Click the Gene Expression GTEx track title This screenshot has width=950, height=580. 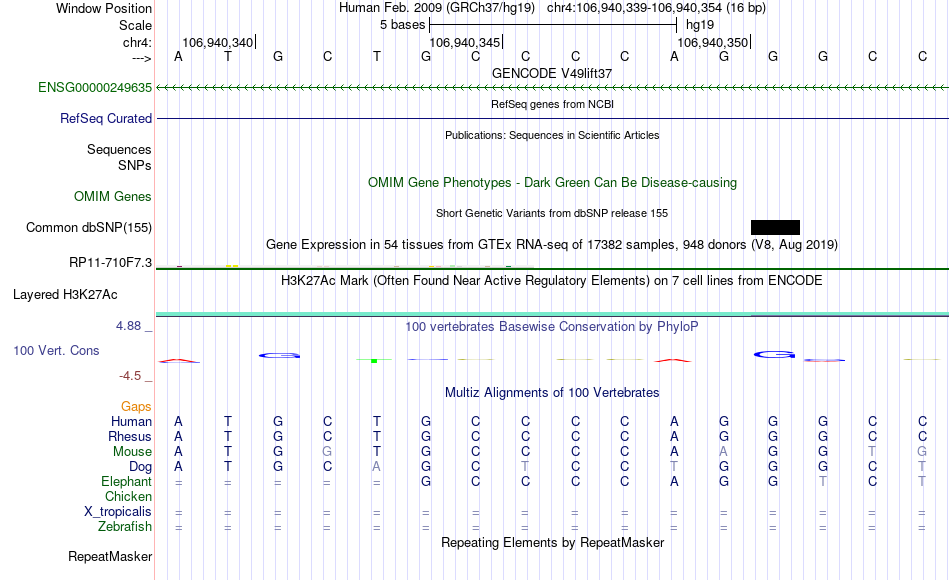click(x=552, y=245)
